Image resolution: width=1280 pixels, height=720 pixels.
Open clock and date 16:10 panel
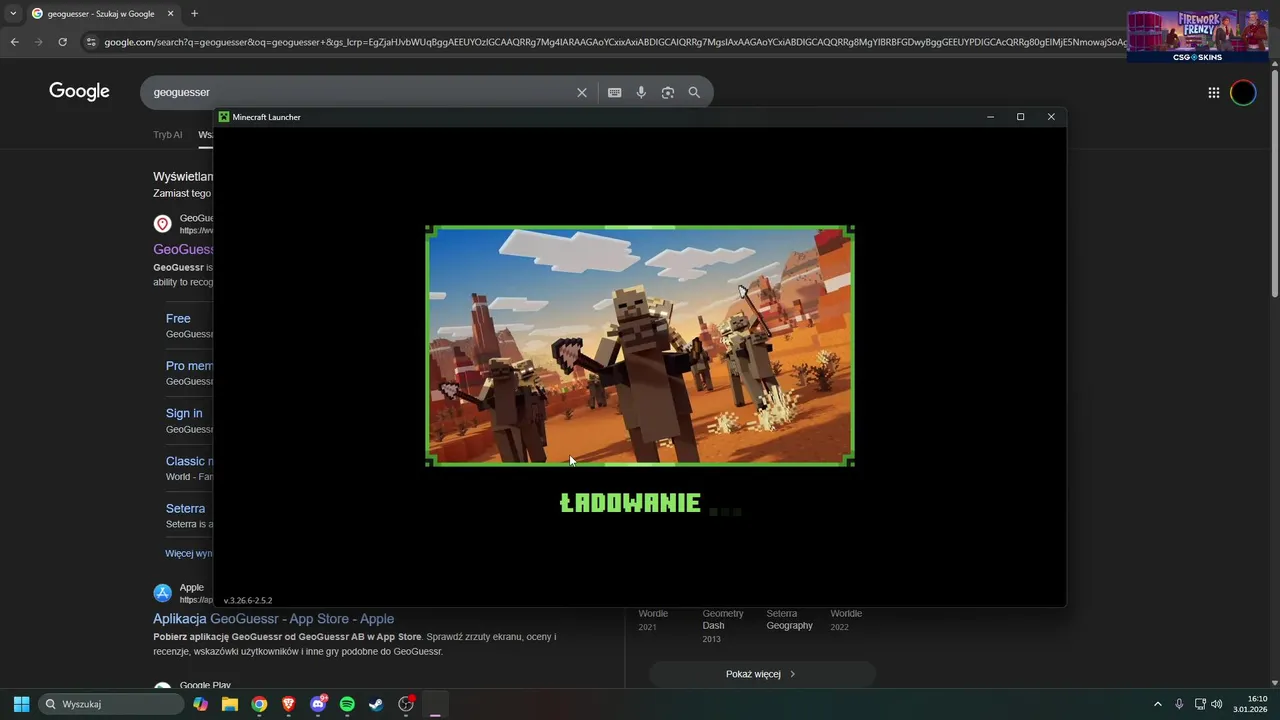(1251, 704)
